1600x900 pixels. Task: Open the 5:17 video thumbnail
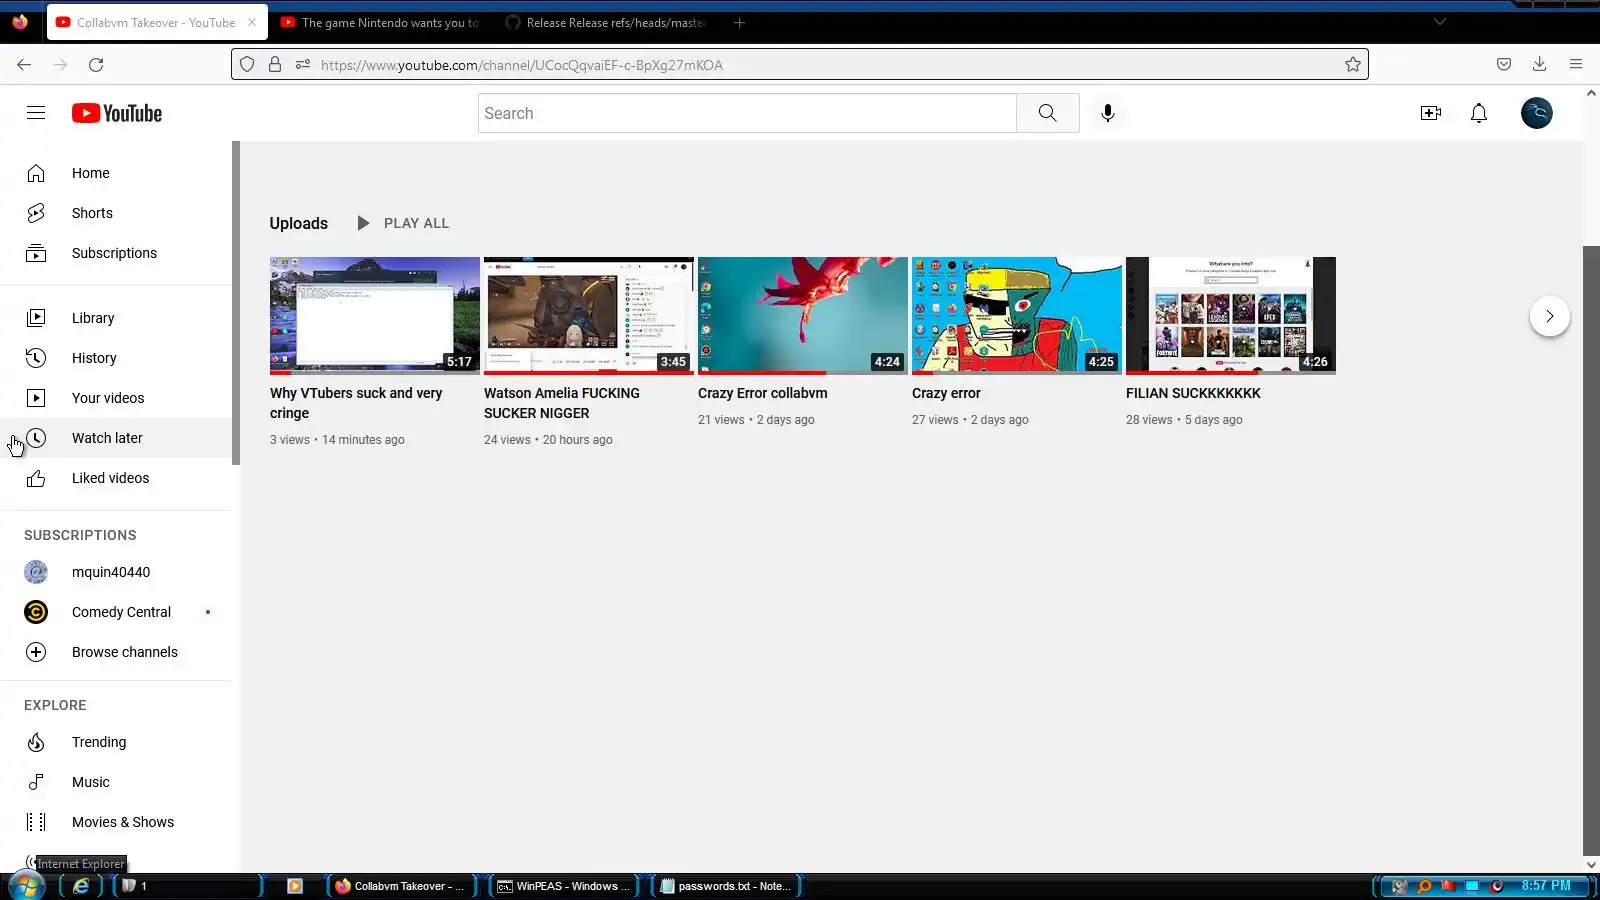pos(375,316)
